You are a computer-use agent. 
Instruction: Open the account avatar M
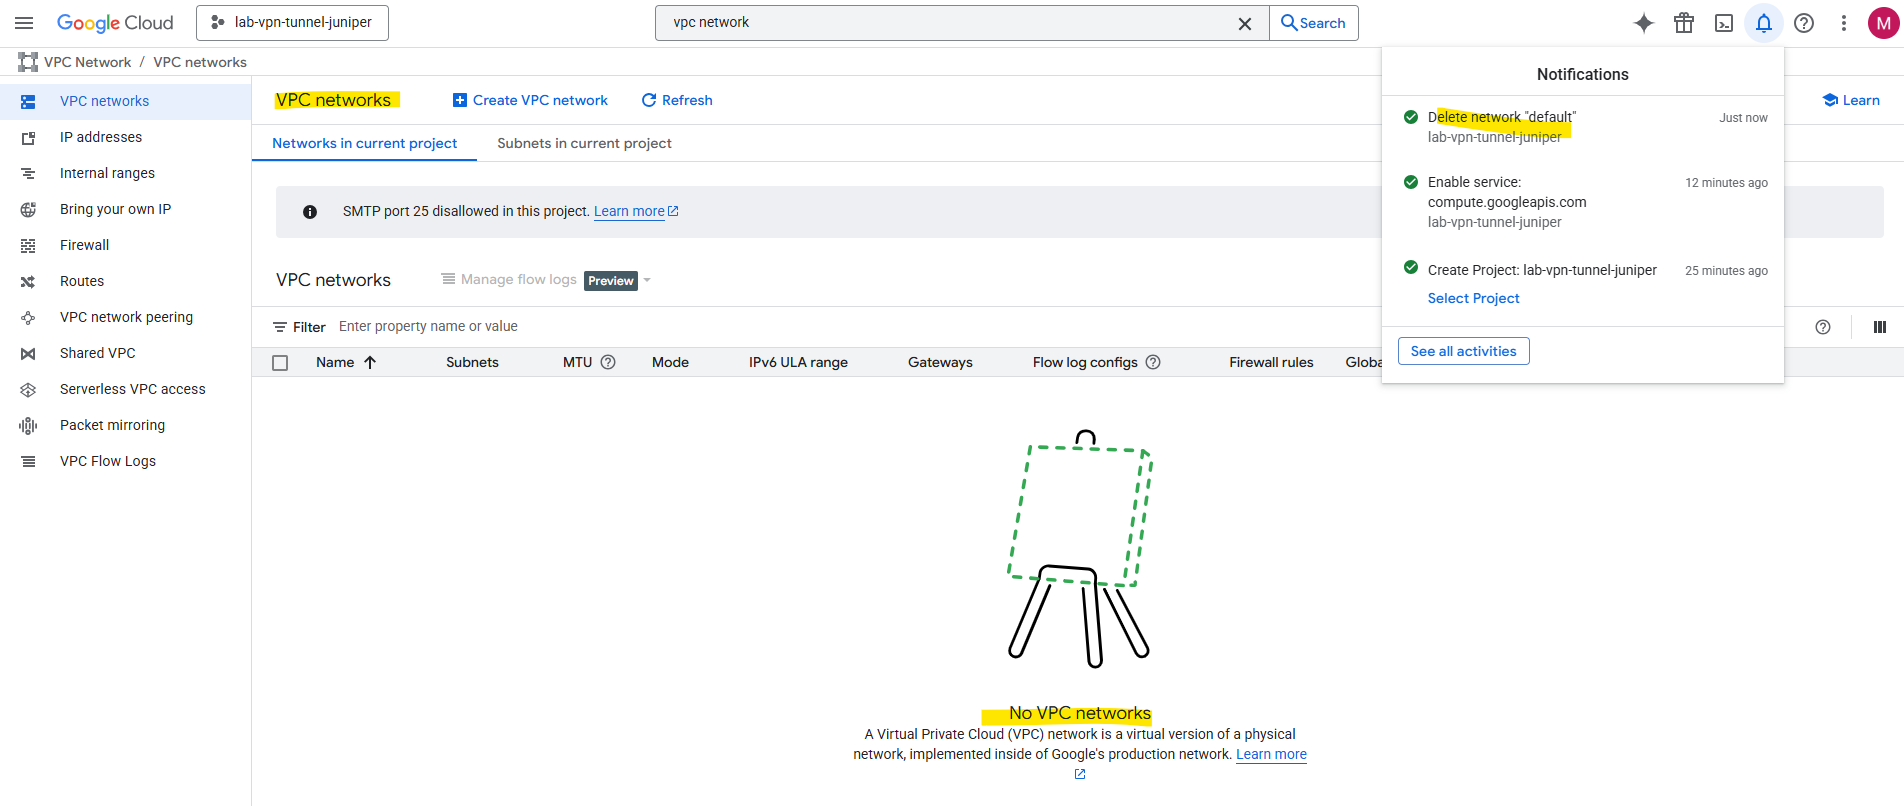[1883, 23]
